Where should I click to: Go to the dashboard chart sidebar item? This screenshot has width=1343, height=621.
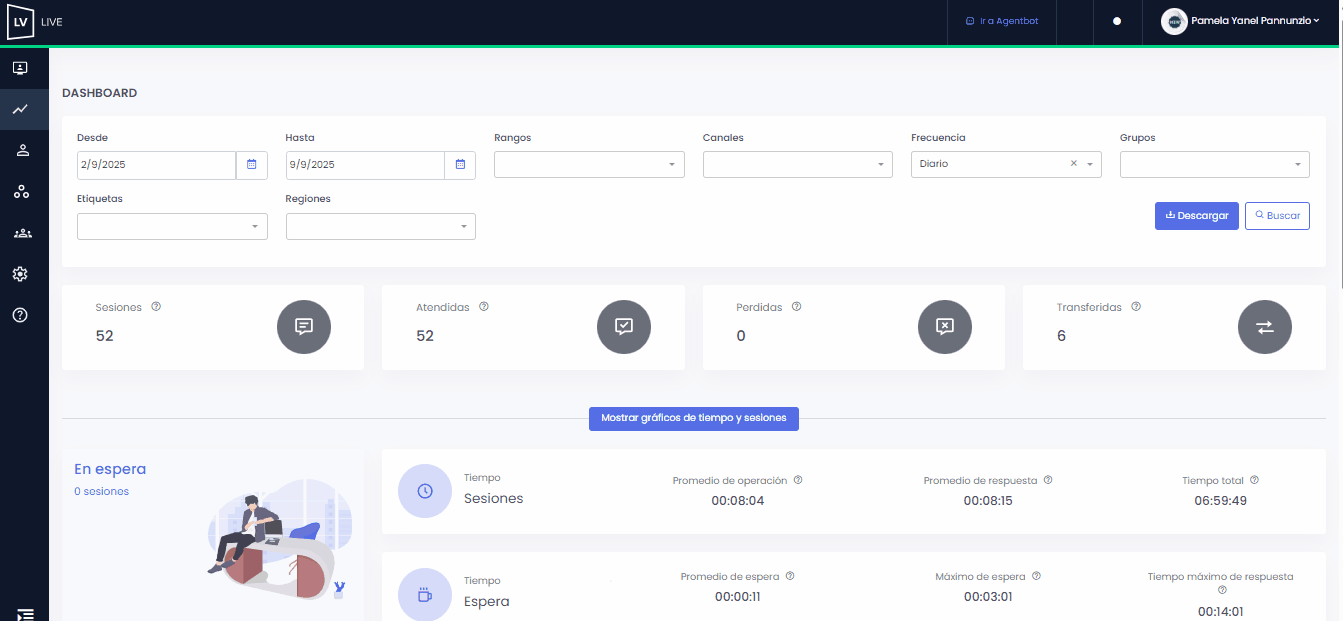click(x=20, y=109)
